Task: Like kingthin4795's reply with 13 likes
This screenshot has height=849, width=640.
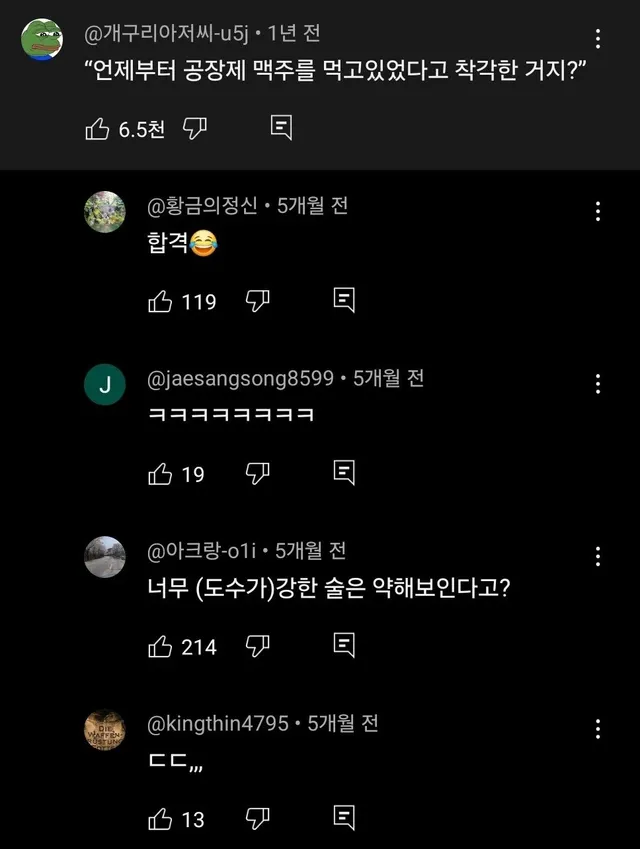Action: [160, 820]
